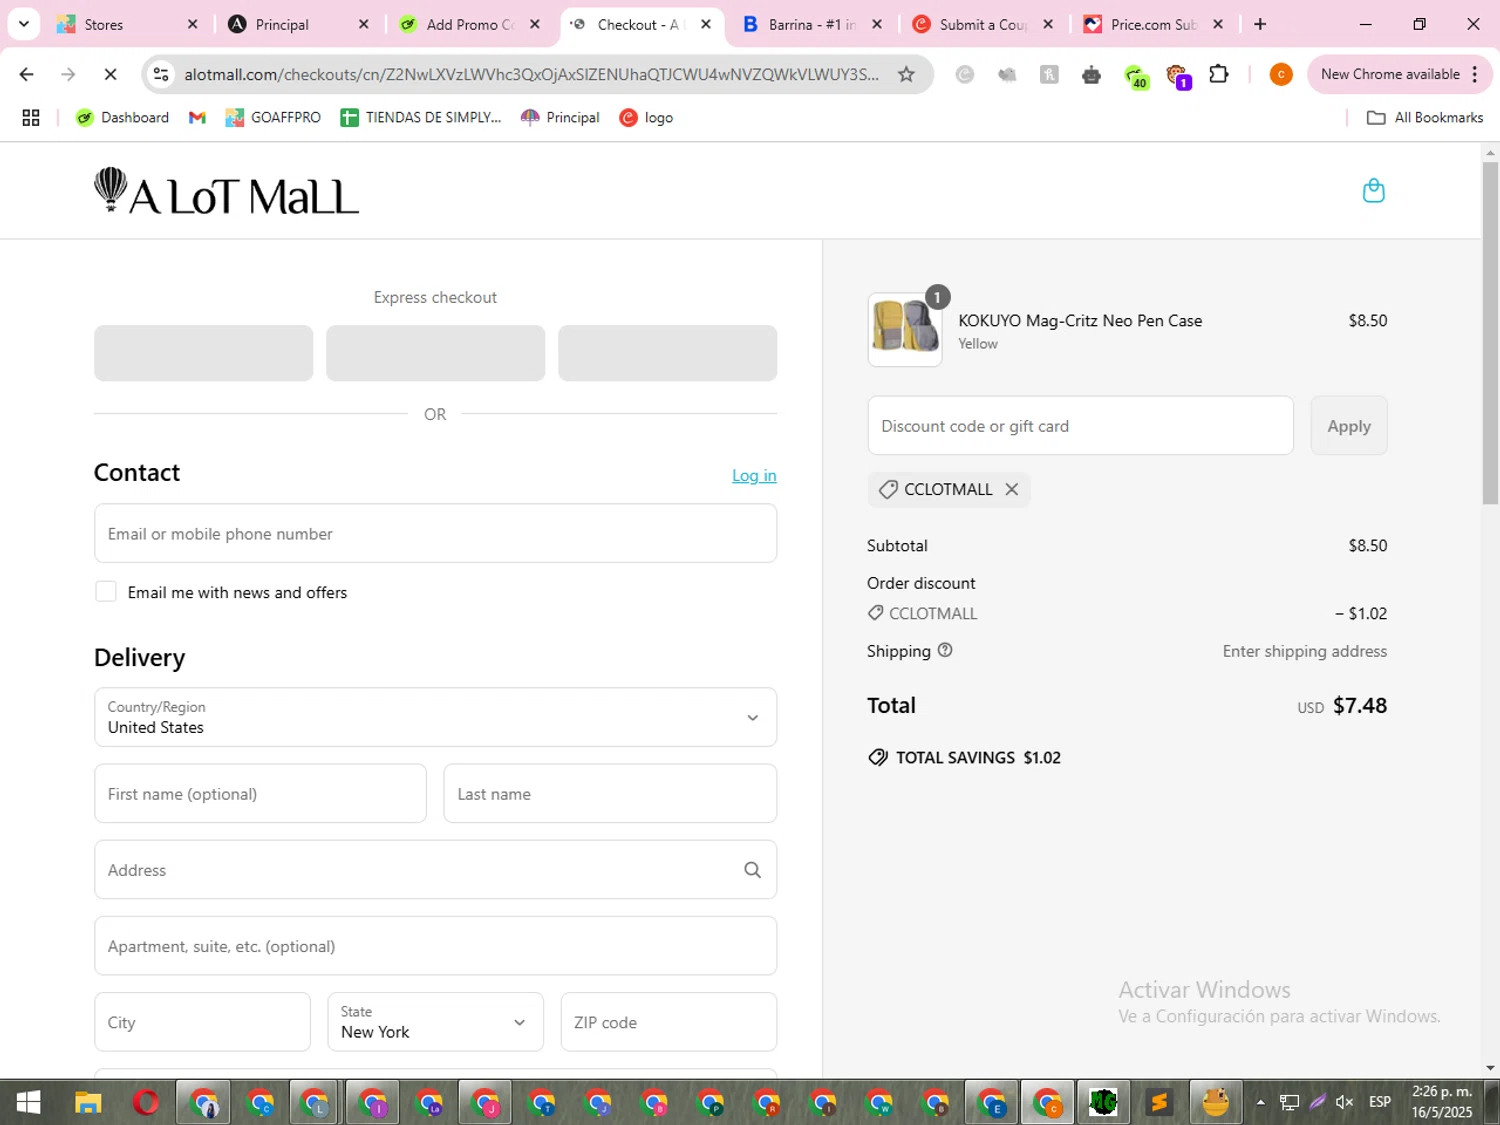Open File Explorer from the taskbar
Image resolution: width=1500 pixels, height=1125 pixels.
pos(88,1102)
